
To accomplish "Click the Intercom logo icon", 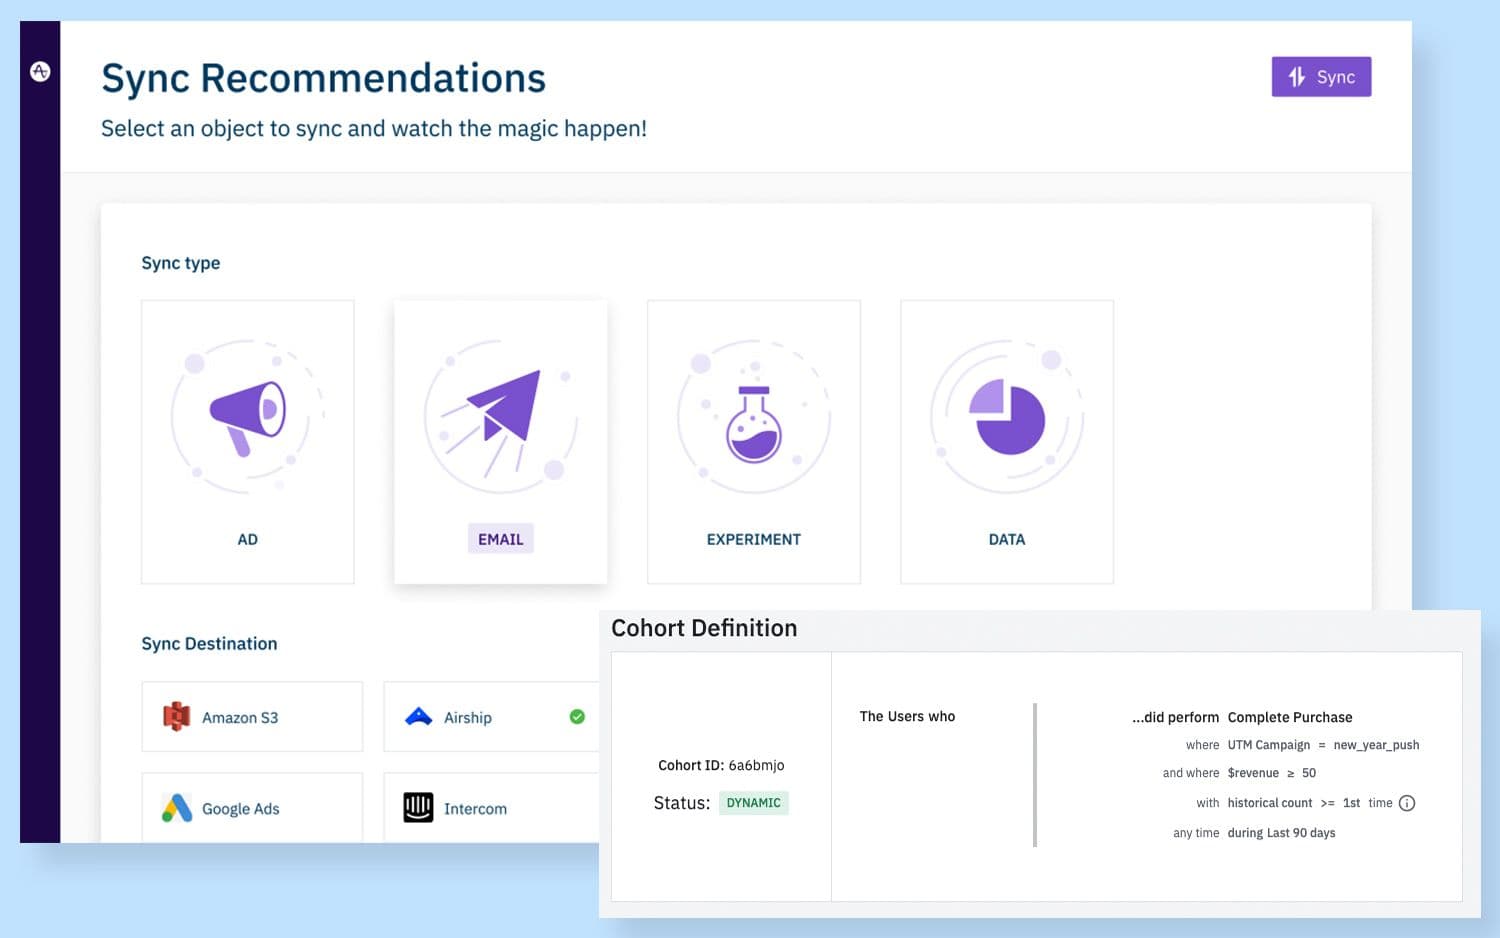I will tap(418, 807).
